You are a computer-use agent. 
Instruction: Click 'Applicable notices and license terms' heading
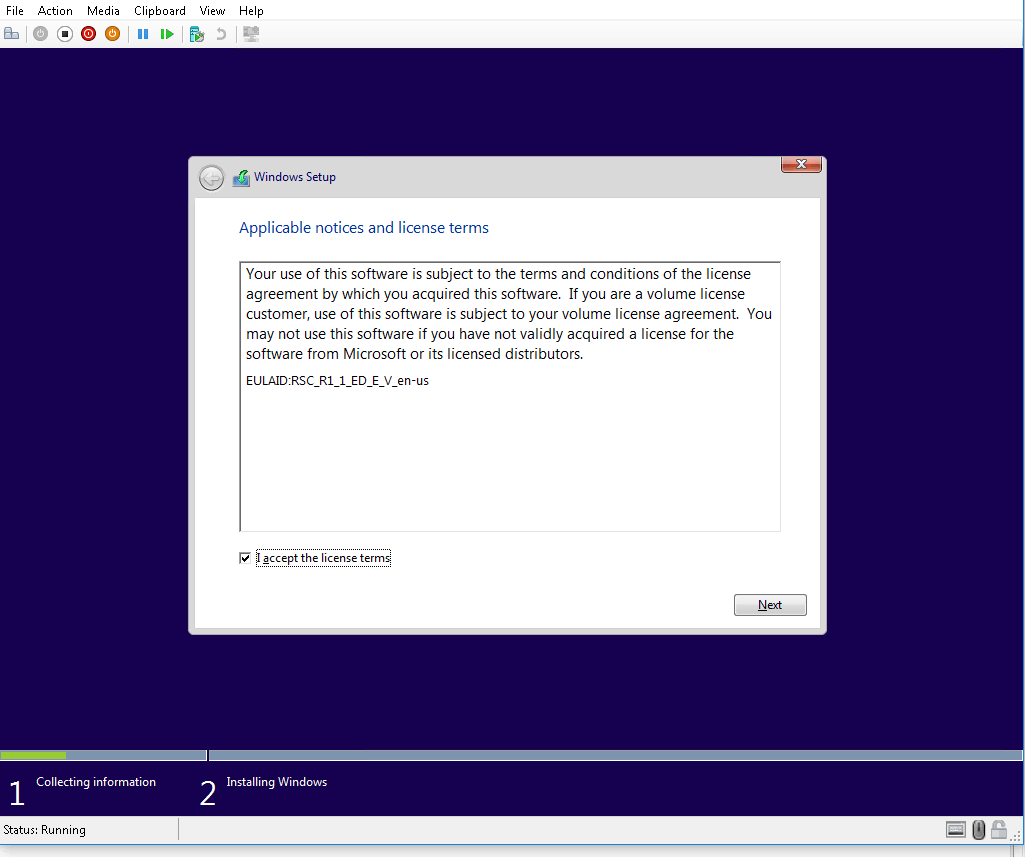tap(363, 227)
